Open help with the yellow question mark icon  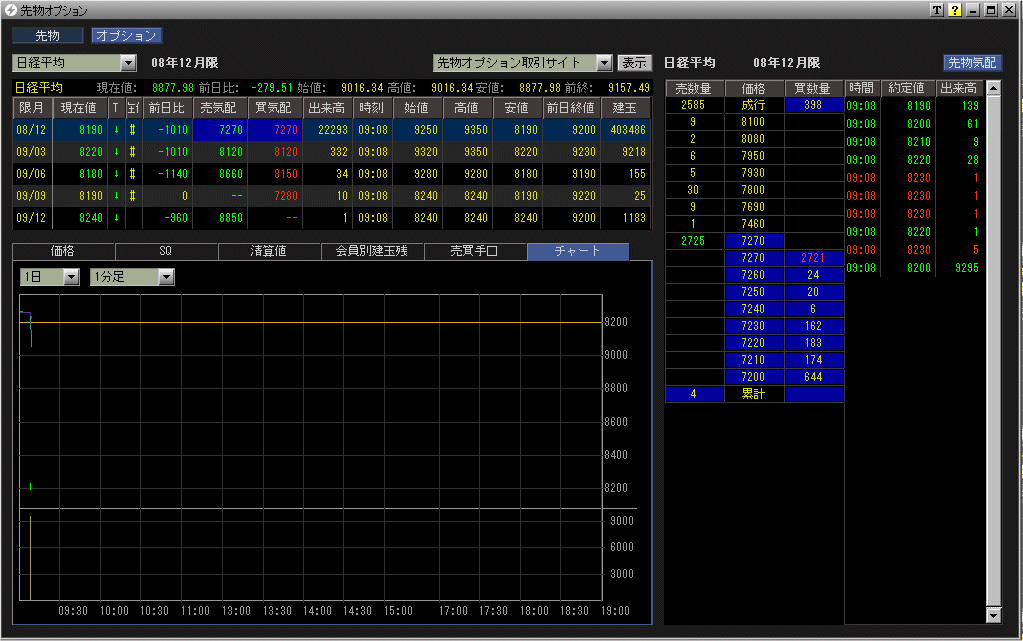955,10
